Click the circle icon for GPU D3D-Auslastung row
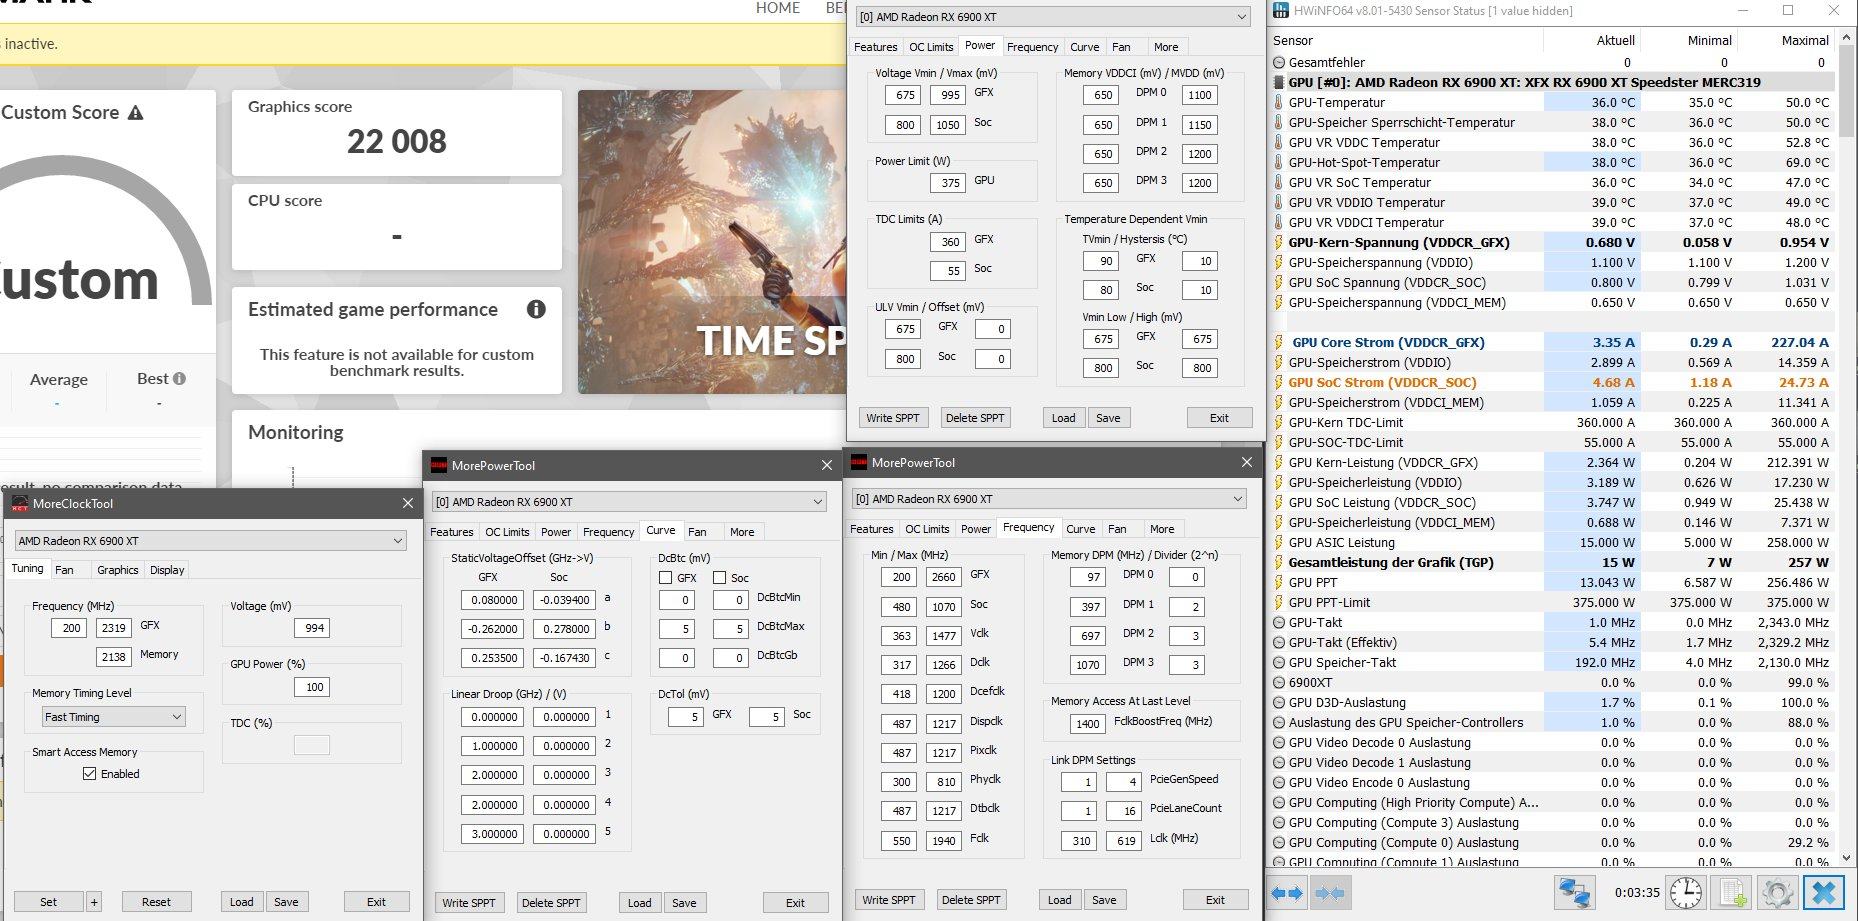This screenshot has width=1858, height=921. [1279, 702]
